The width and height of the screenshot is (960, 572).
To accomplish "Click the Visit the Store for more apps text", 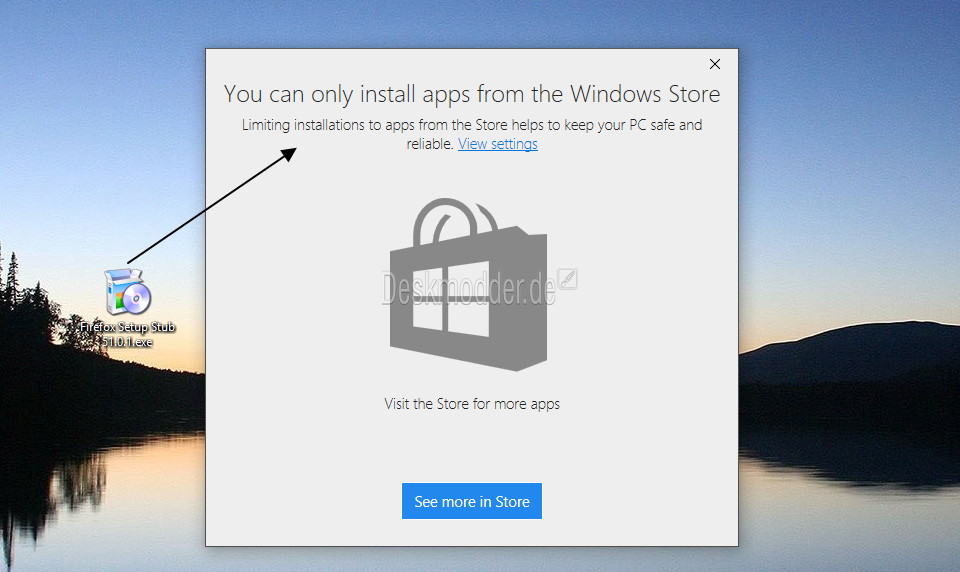I will [x=472, y=404].
